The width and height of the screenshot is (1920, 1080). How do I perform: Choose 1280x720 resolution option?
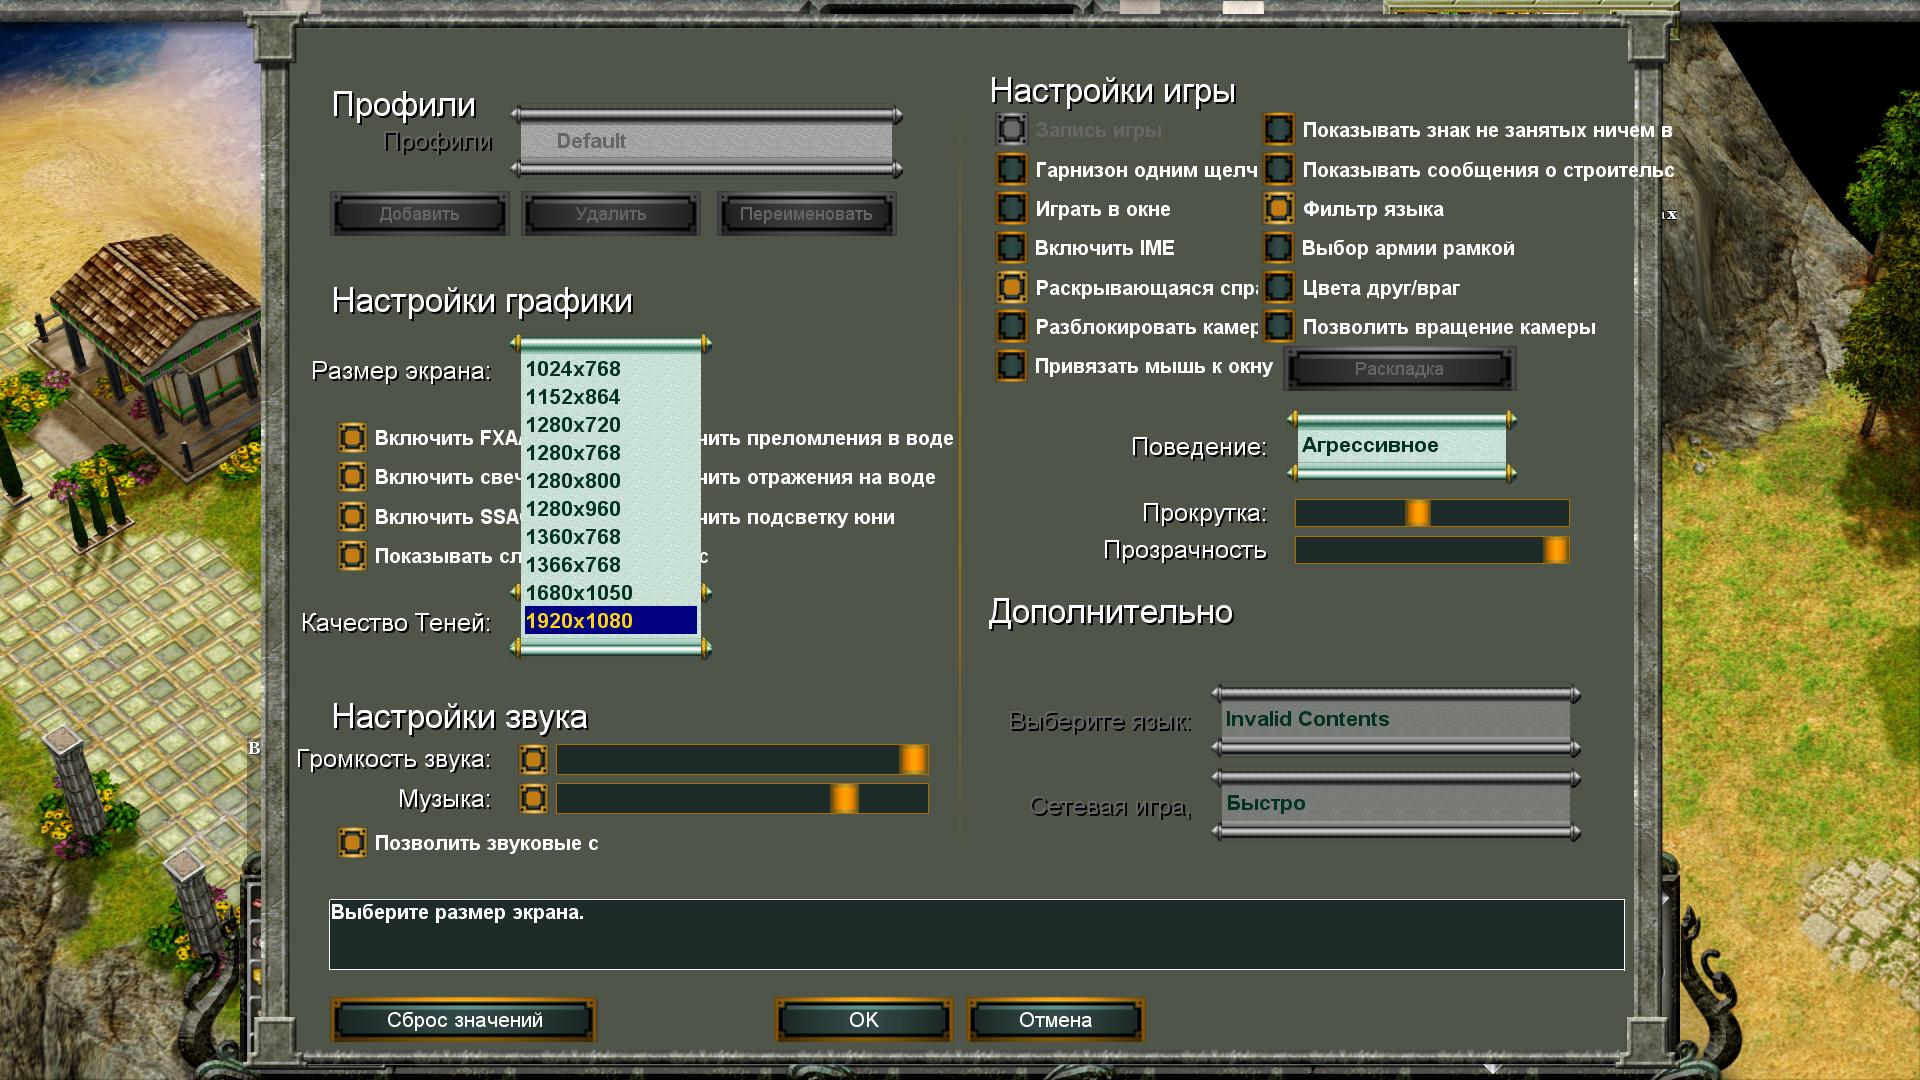611,425
